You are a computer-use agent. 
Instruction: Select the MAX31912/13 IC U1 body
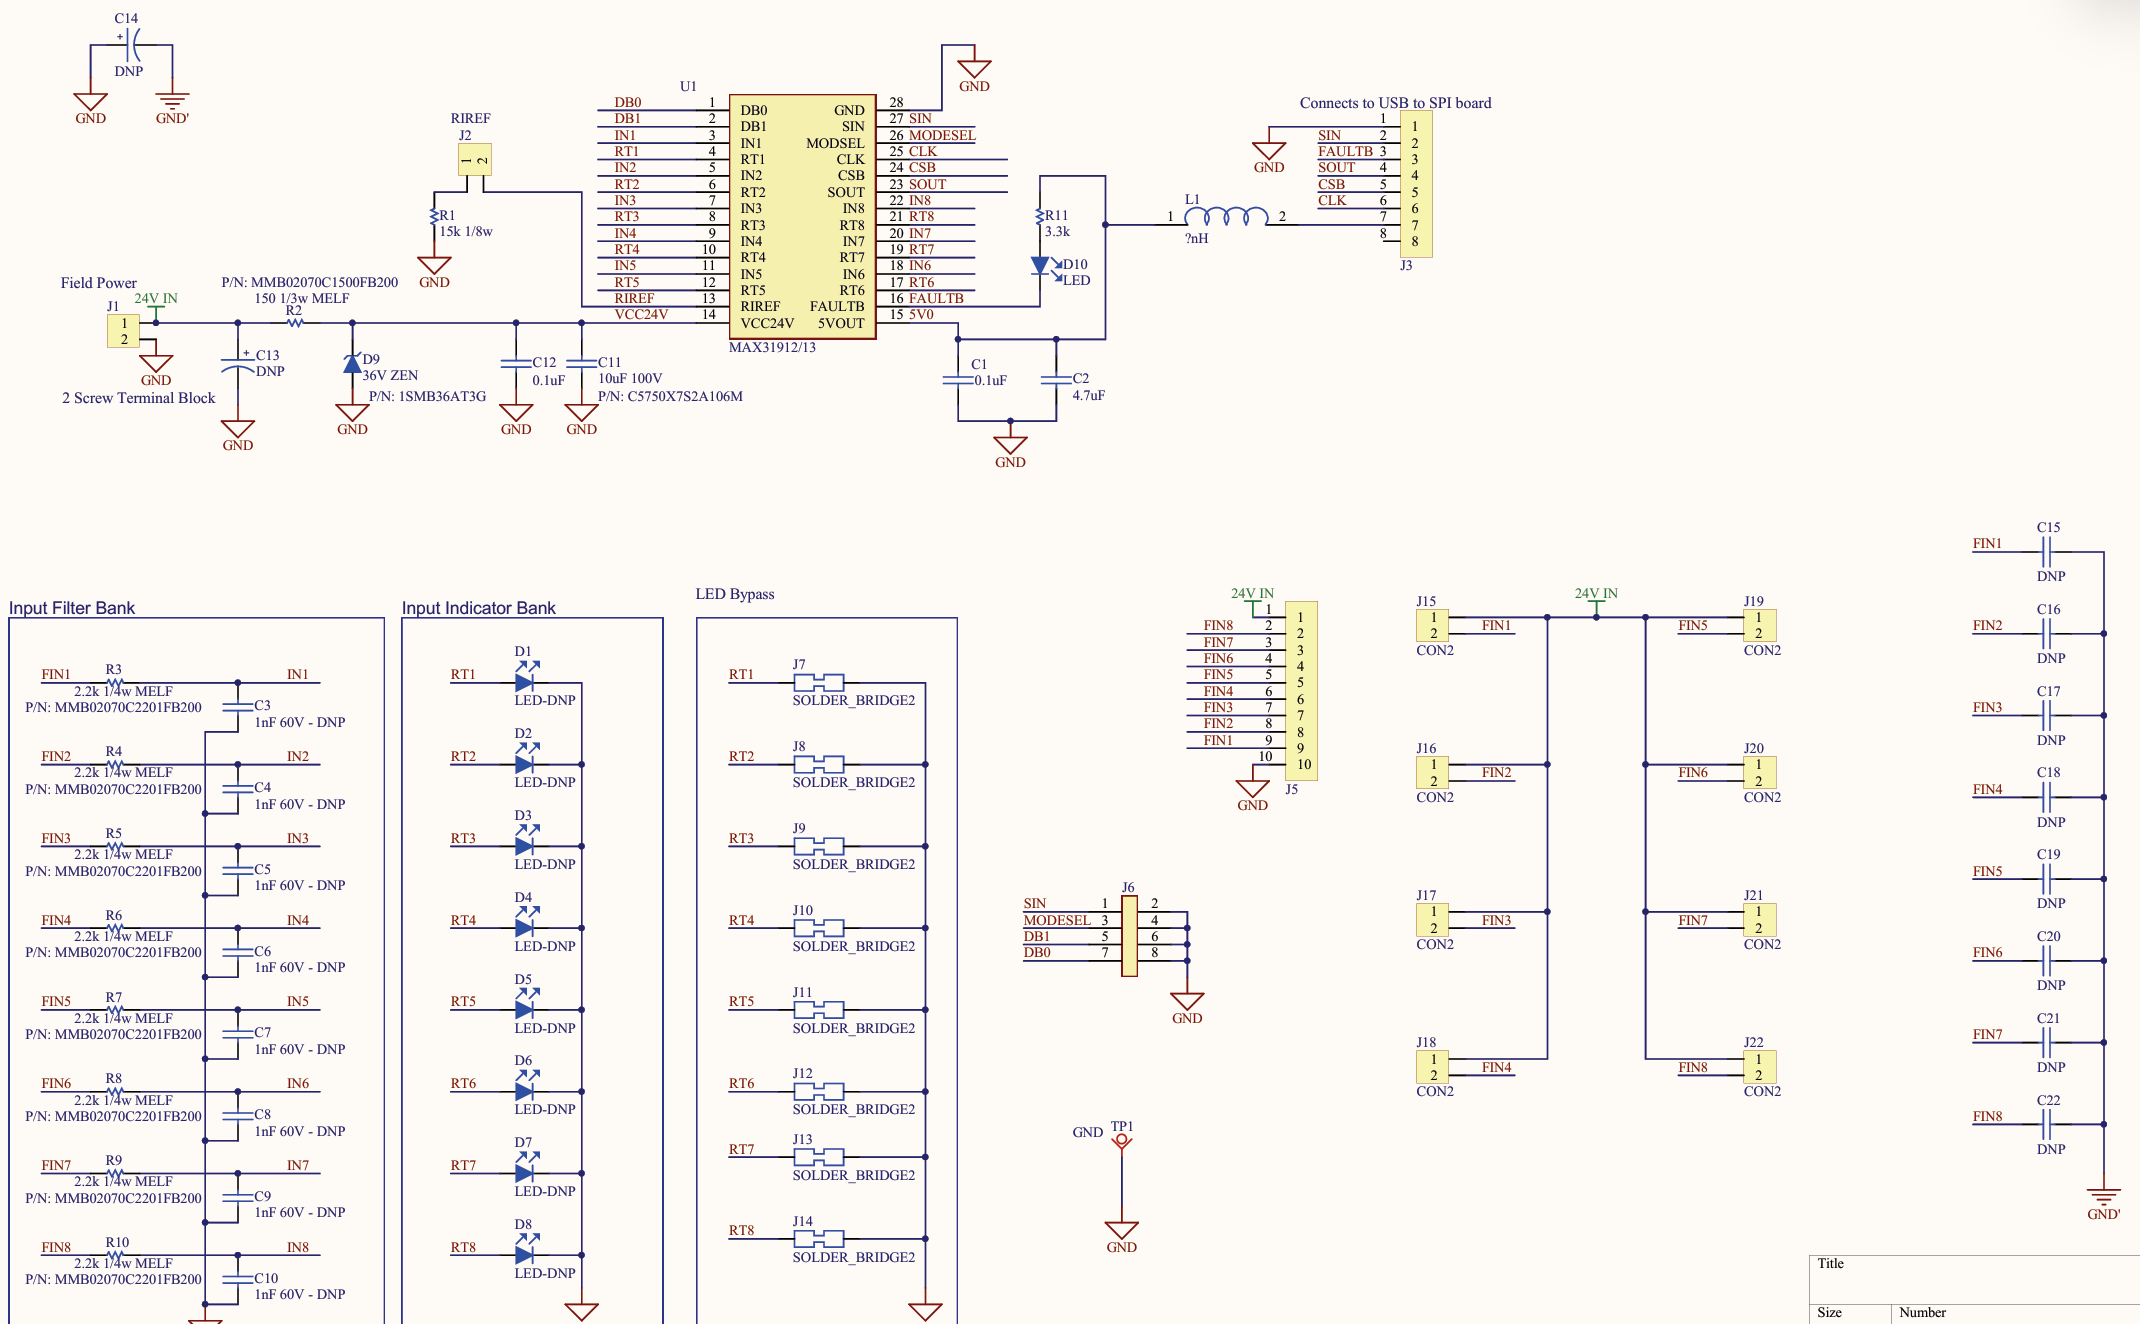802,216
